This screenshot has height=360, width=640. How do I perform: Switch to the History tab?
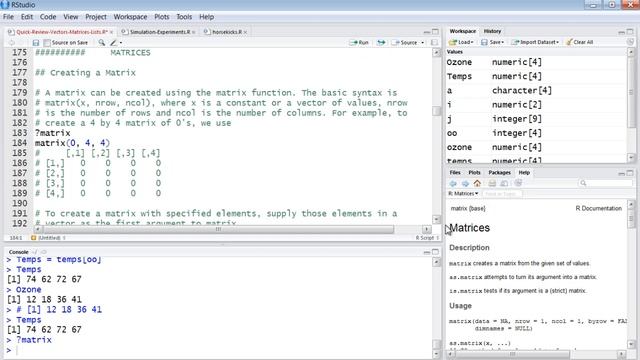[492, 31]
